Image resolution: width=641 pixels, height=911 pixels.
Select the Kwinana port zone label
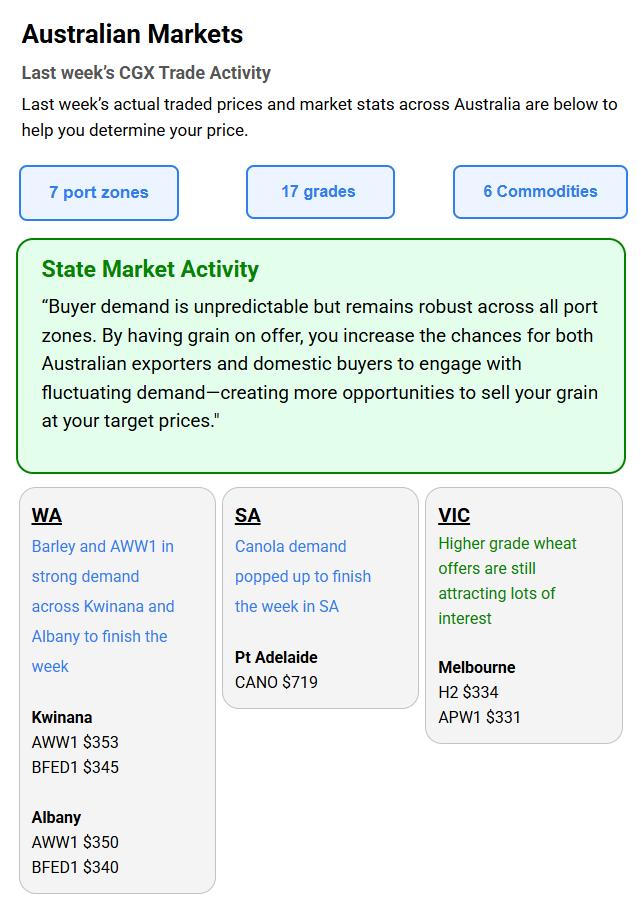tap(62, 717)
